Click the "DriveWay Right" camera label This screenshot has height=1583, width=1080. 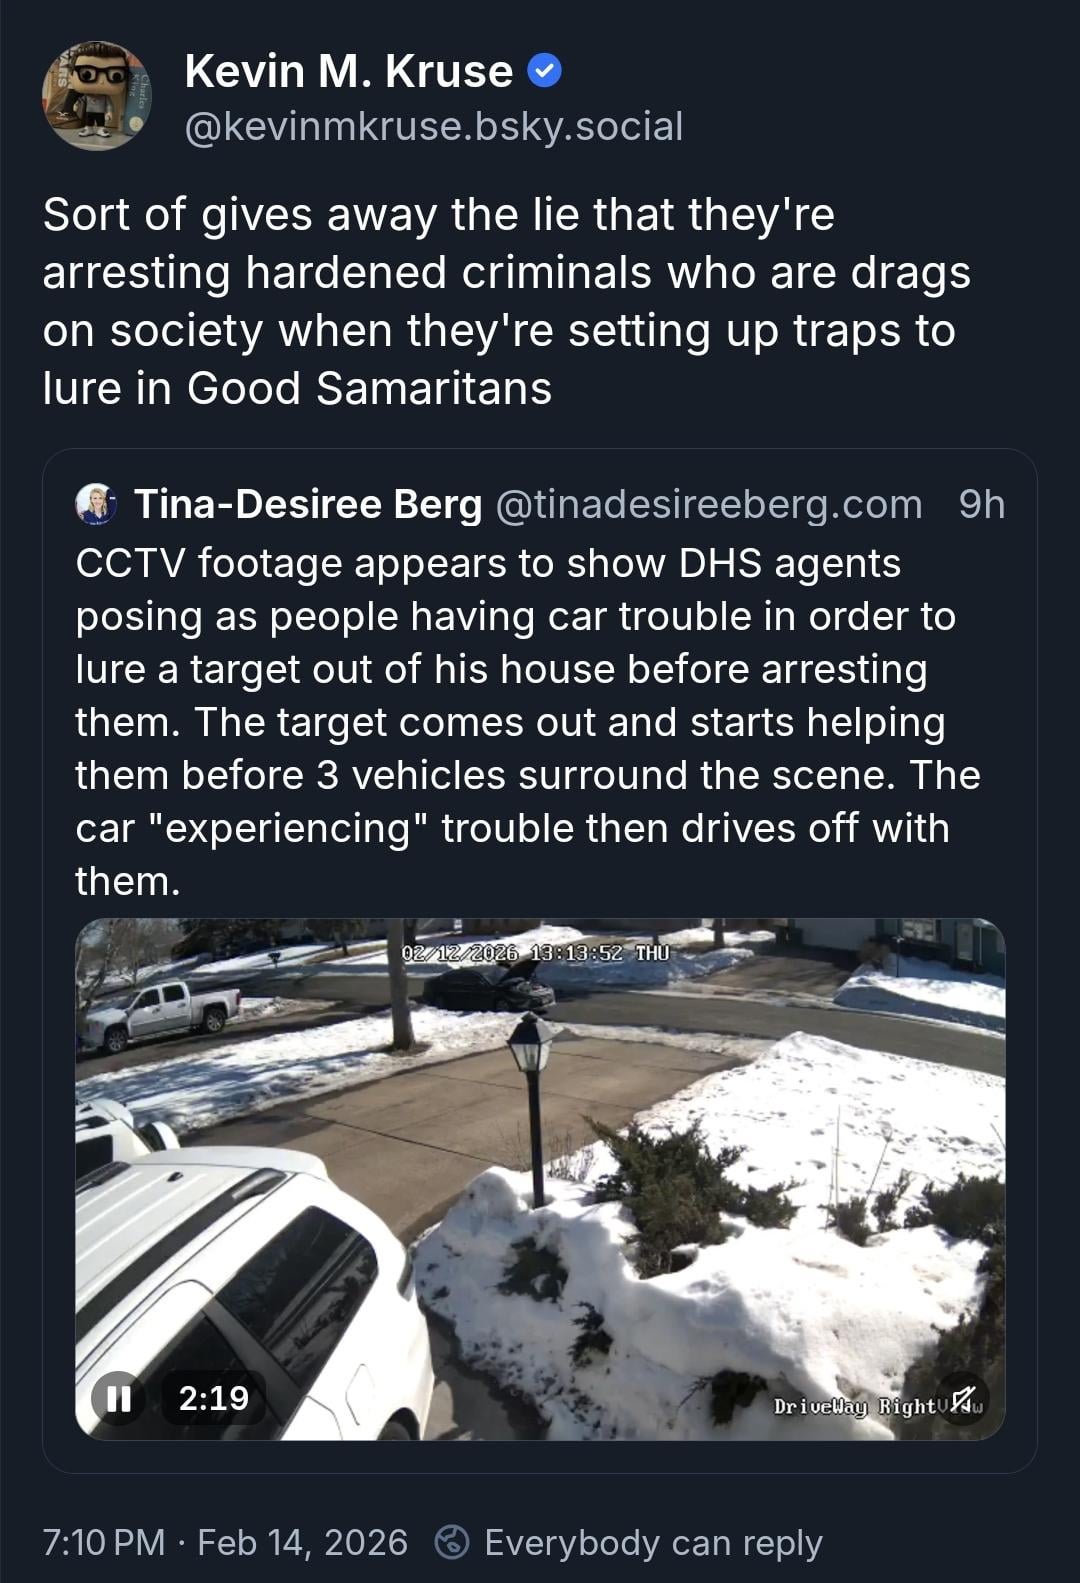[x=853, y=1406]
